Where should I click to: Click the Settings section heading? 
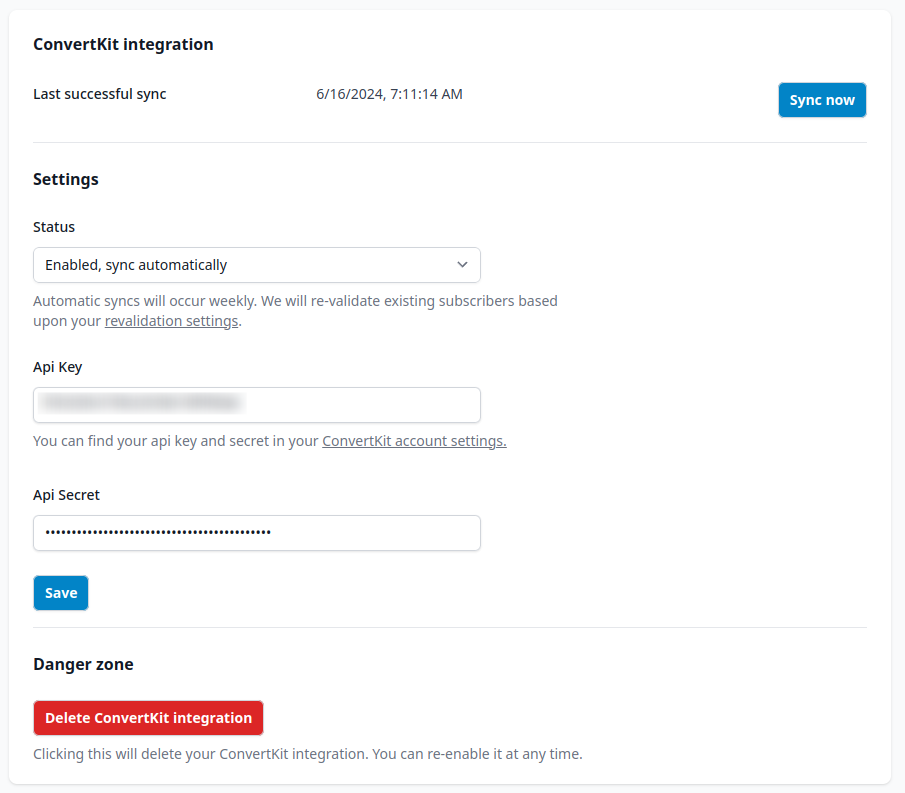click(66, 179)
